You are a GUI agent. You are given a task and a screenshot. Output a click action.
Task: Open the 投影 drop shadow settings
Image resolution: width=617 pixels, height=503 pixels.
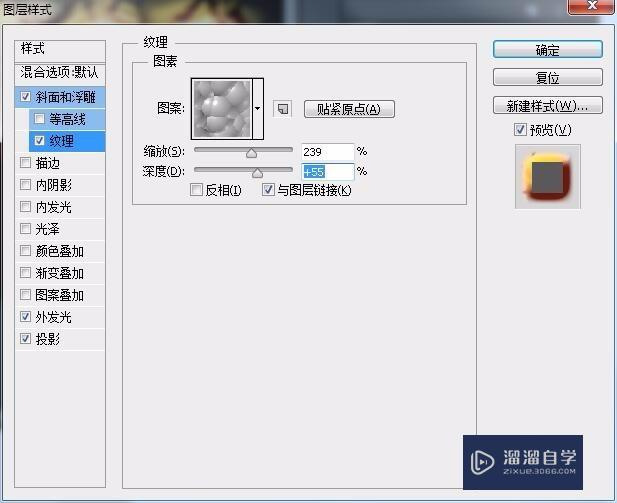point(48,339)
